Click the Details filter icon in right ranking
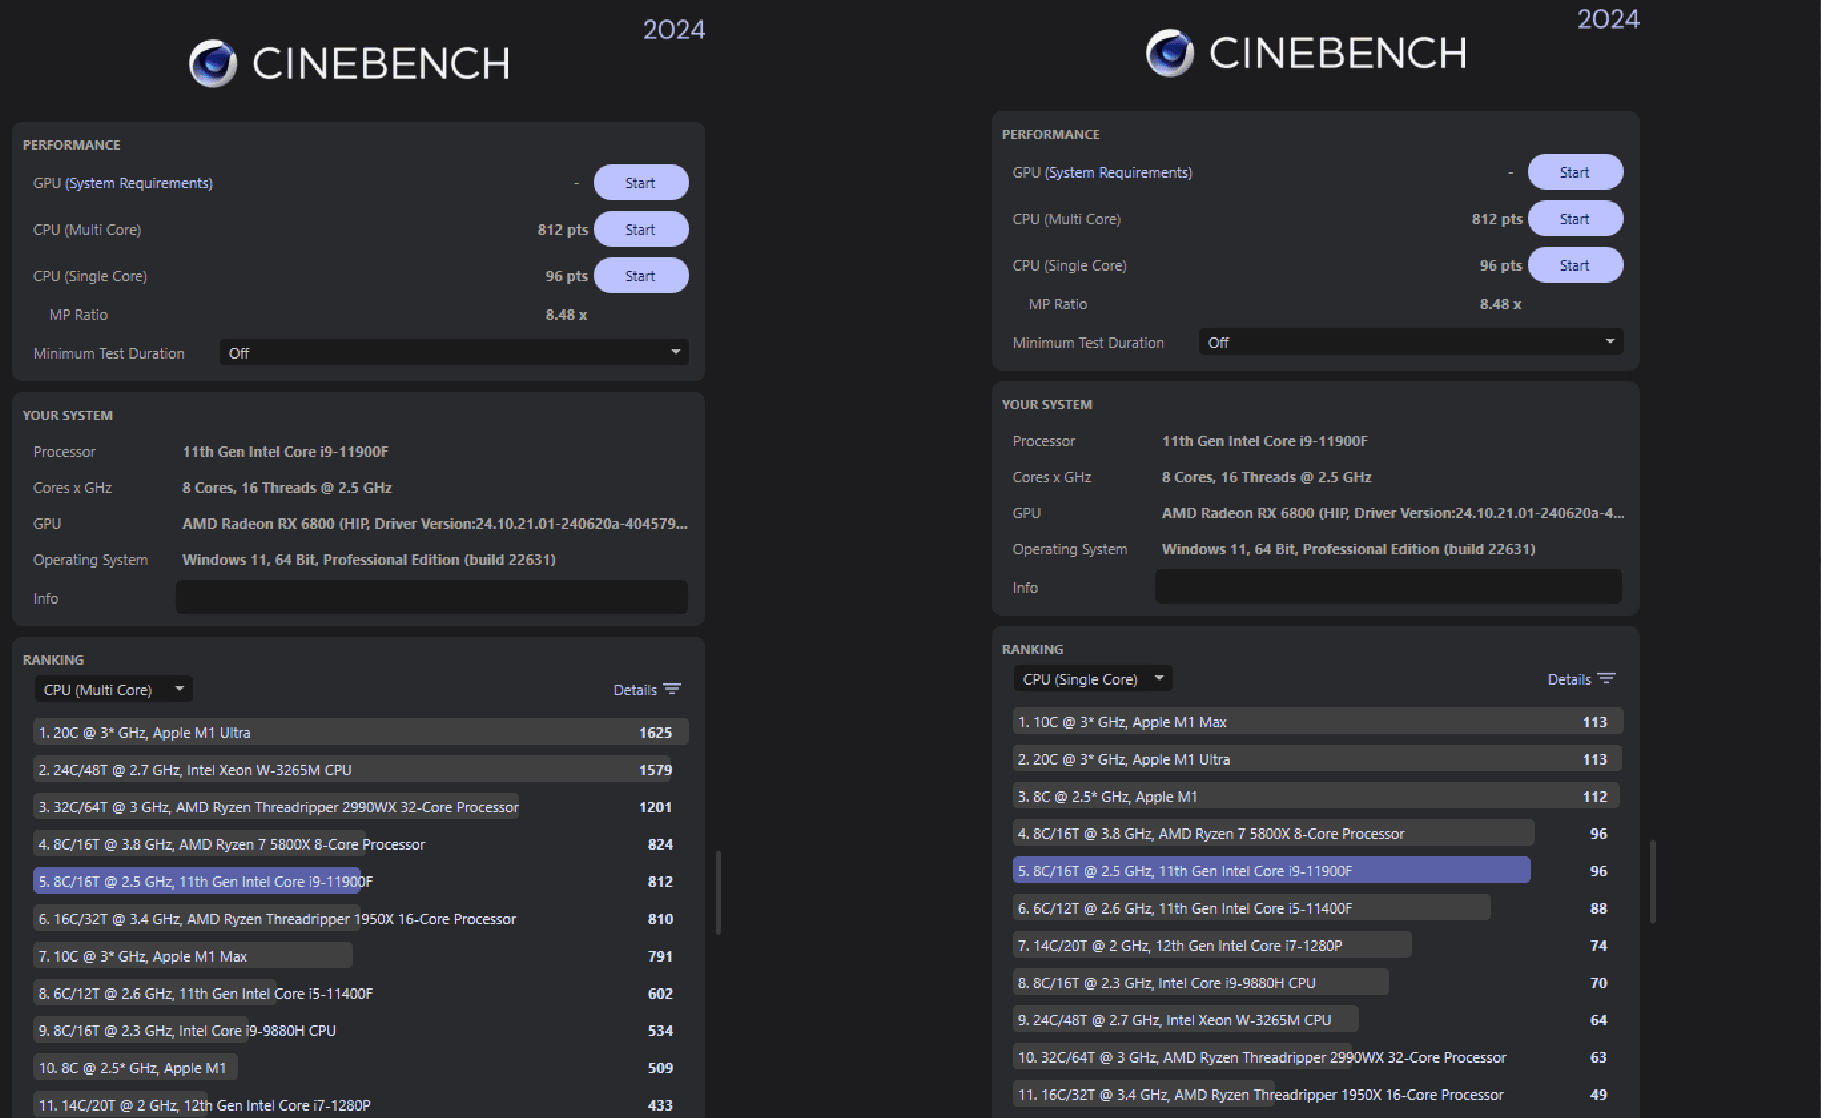Viewport: 1821px width, 1118px height. click(1606, 679)
